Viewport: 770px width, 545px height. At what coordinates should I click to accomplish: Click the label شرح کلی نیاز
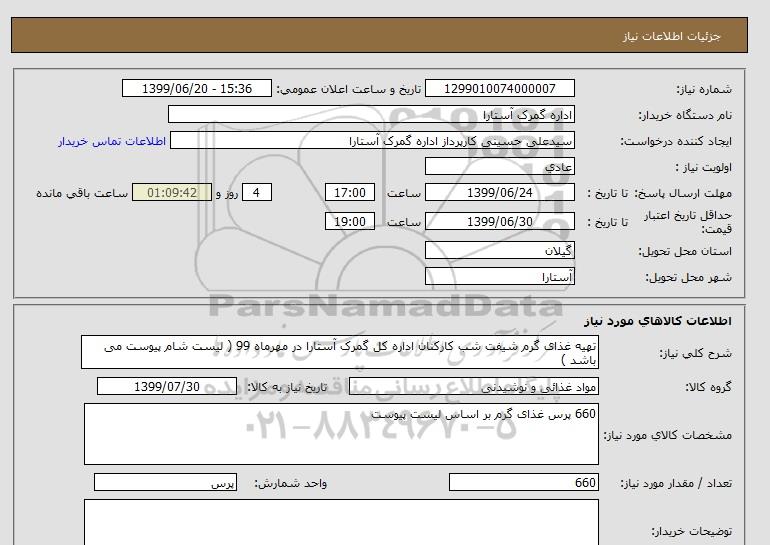coord(695,353)
